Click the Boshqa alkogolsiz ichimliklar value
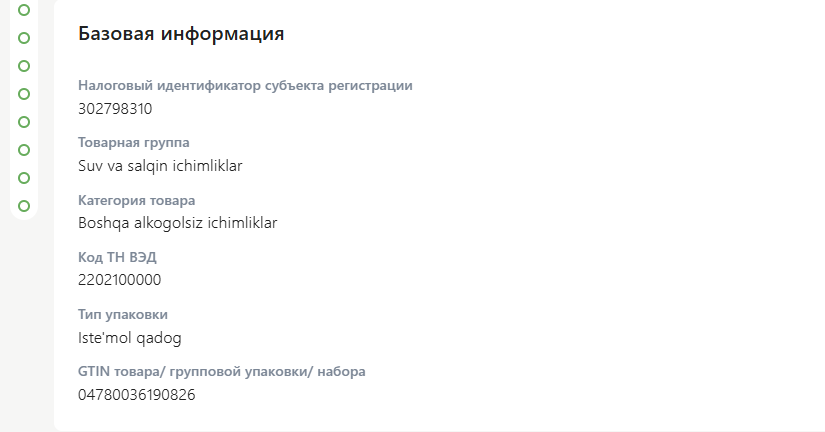Viewport: 825px width, 432px height. (177, 222)
